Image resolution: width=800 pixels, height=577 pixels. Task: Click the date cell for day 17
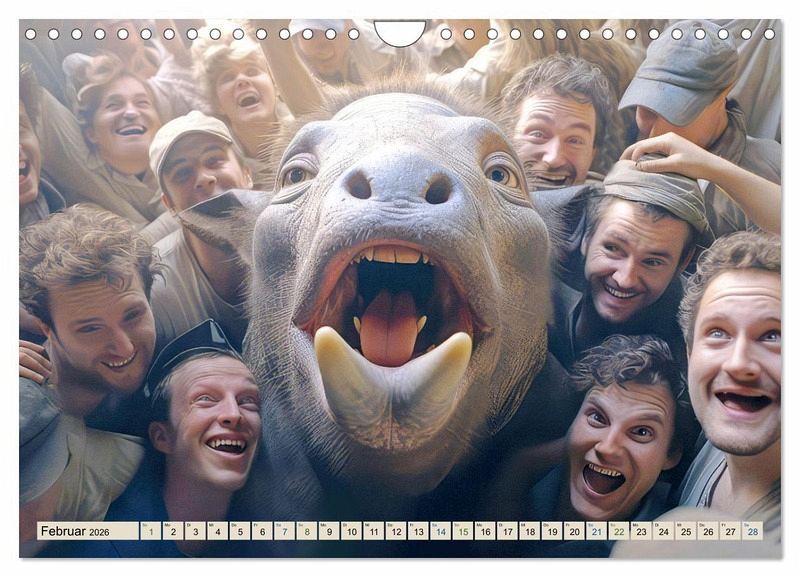click(507, 531)
